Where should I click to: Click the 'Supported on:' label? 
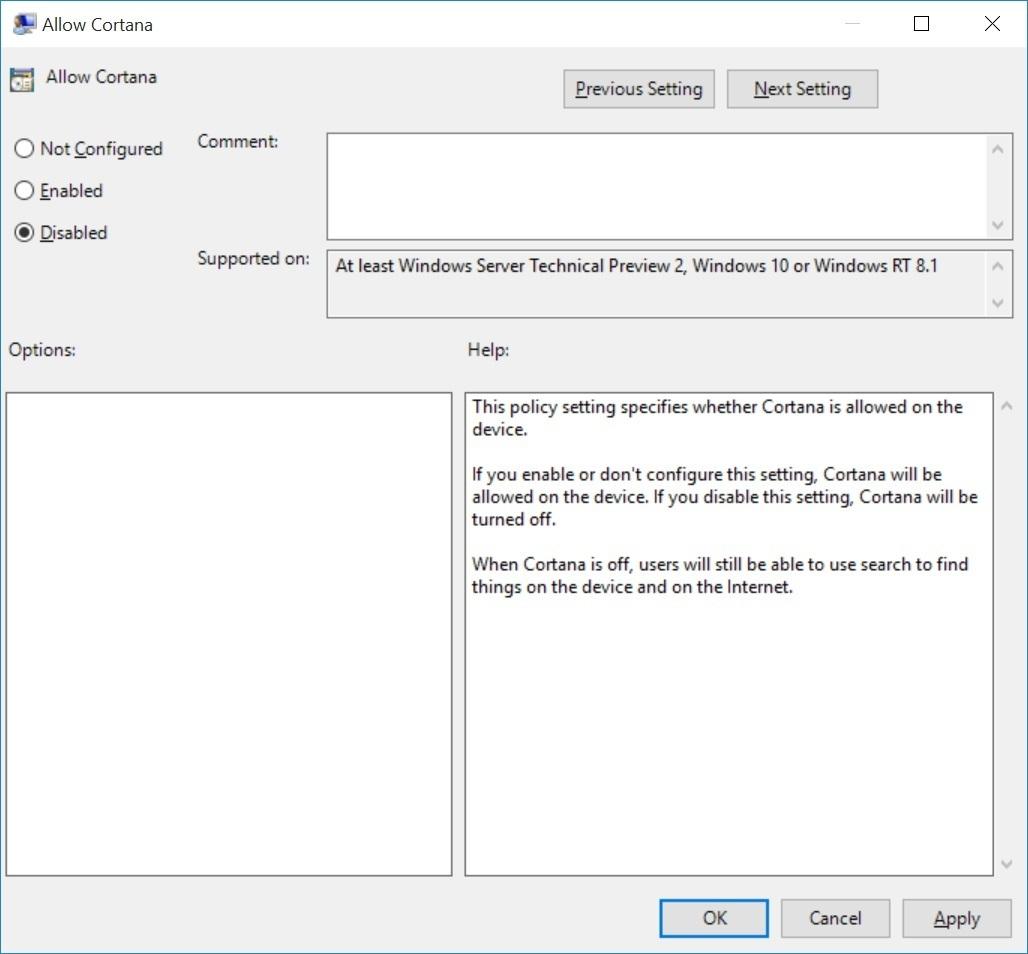[253, 259]
